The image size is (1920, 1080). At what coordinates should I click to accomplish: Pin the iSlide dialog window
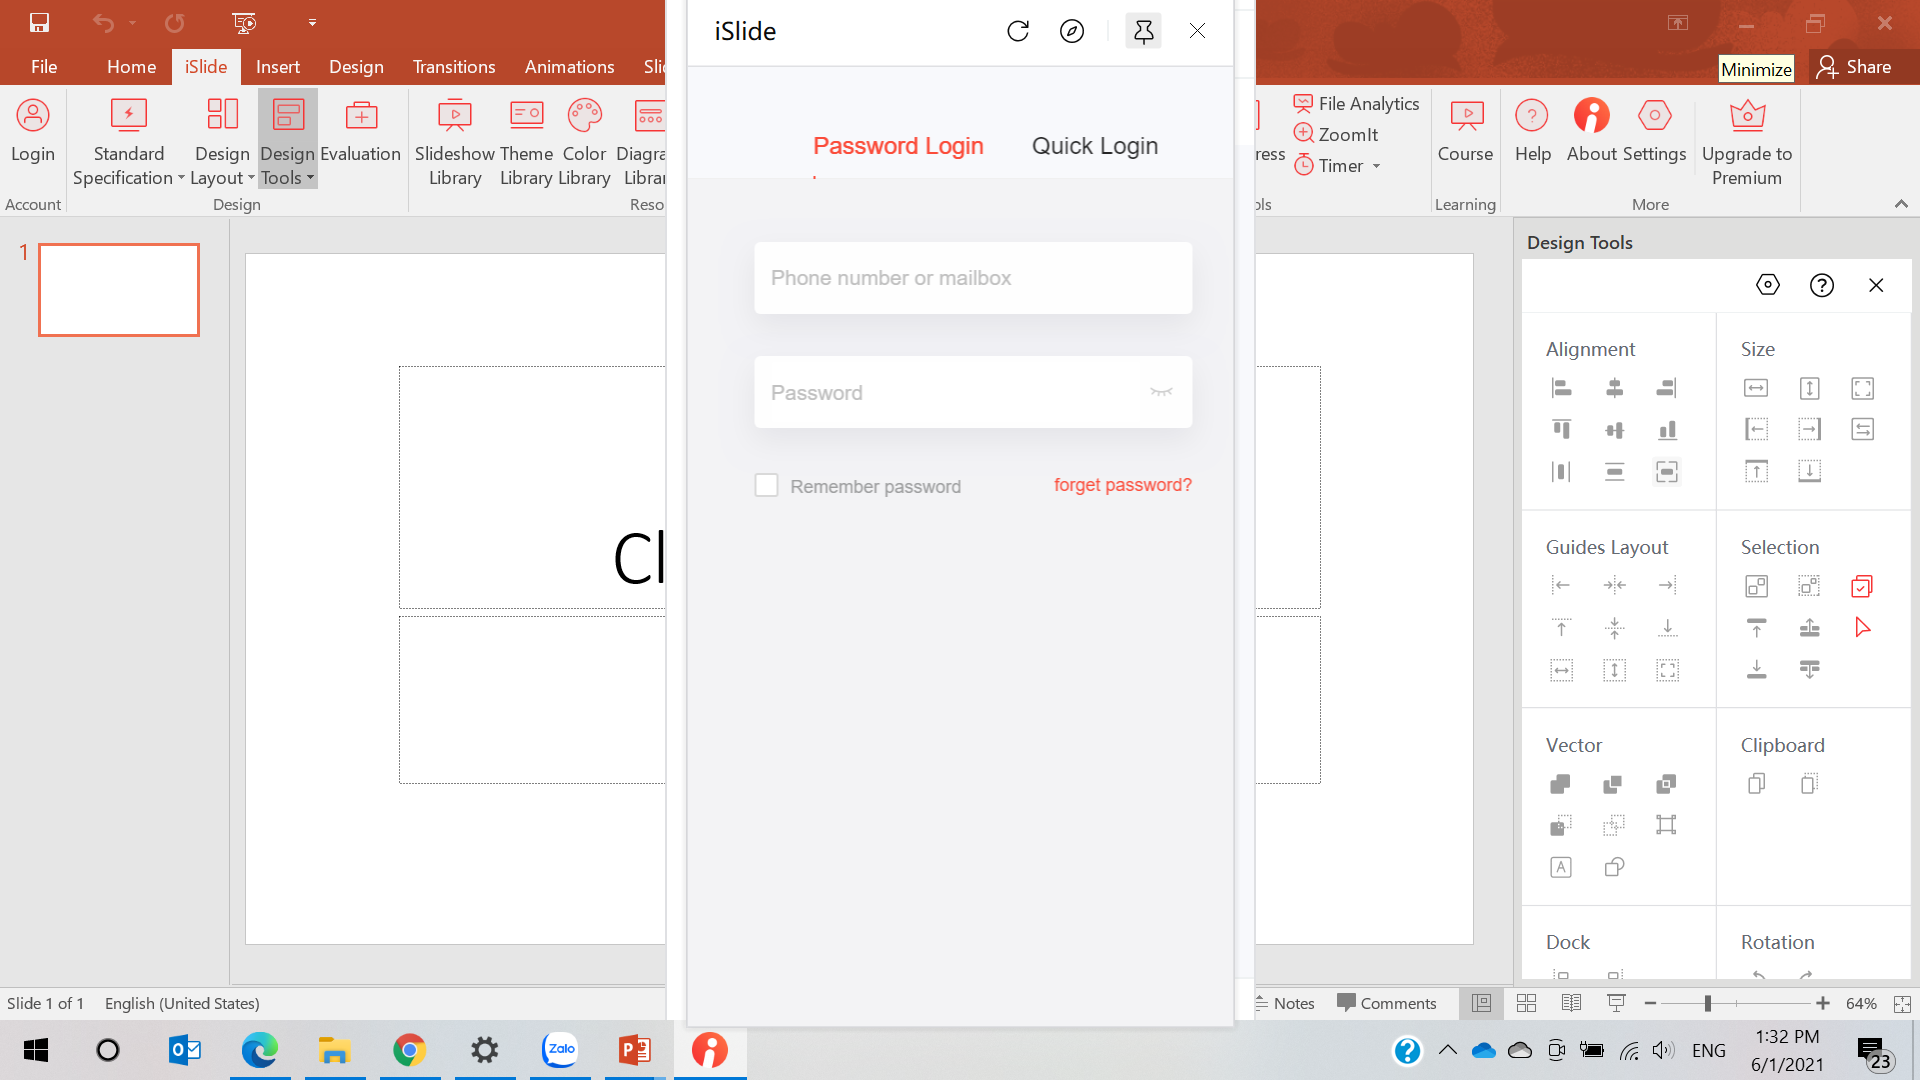click(x=1143, y=31)
